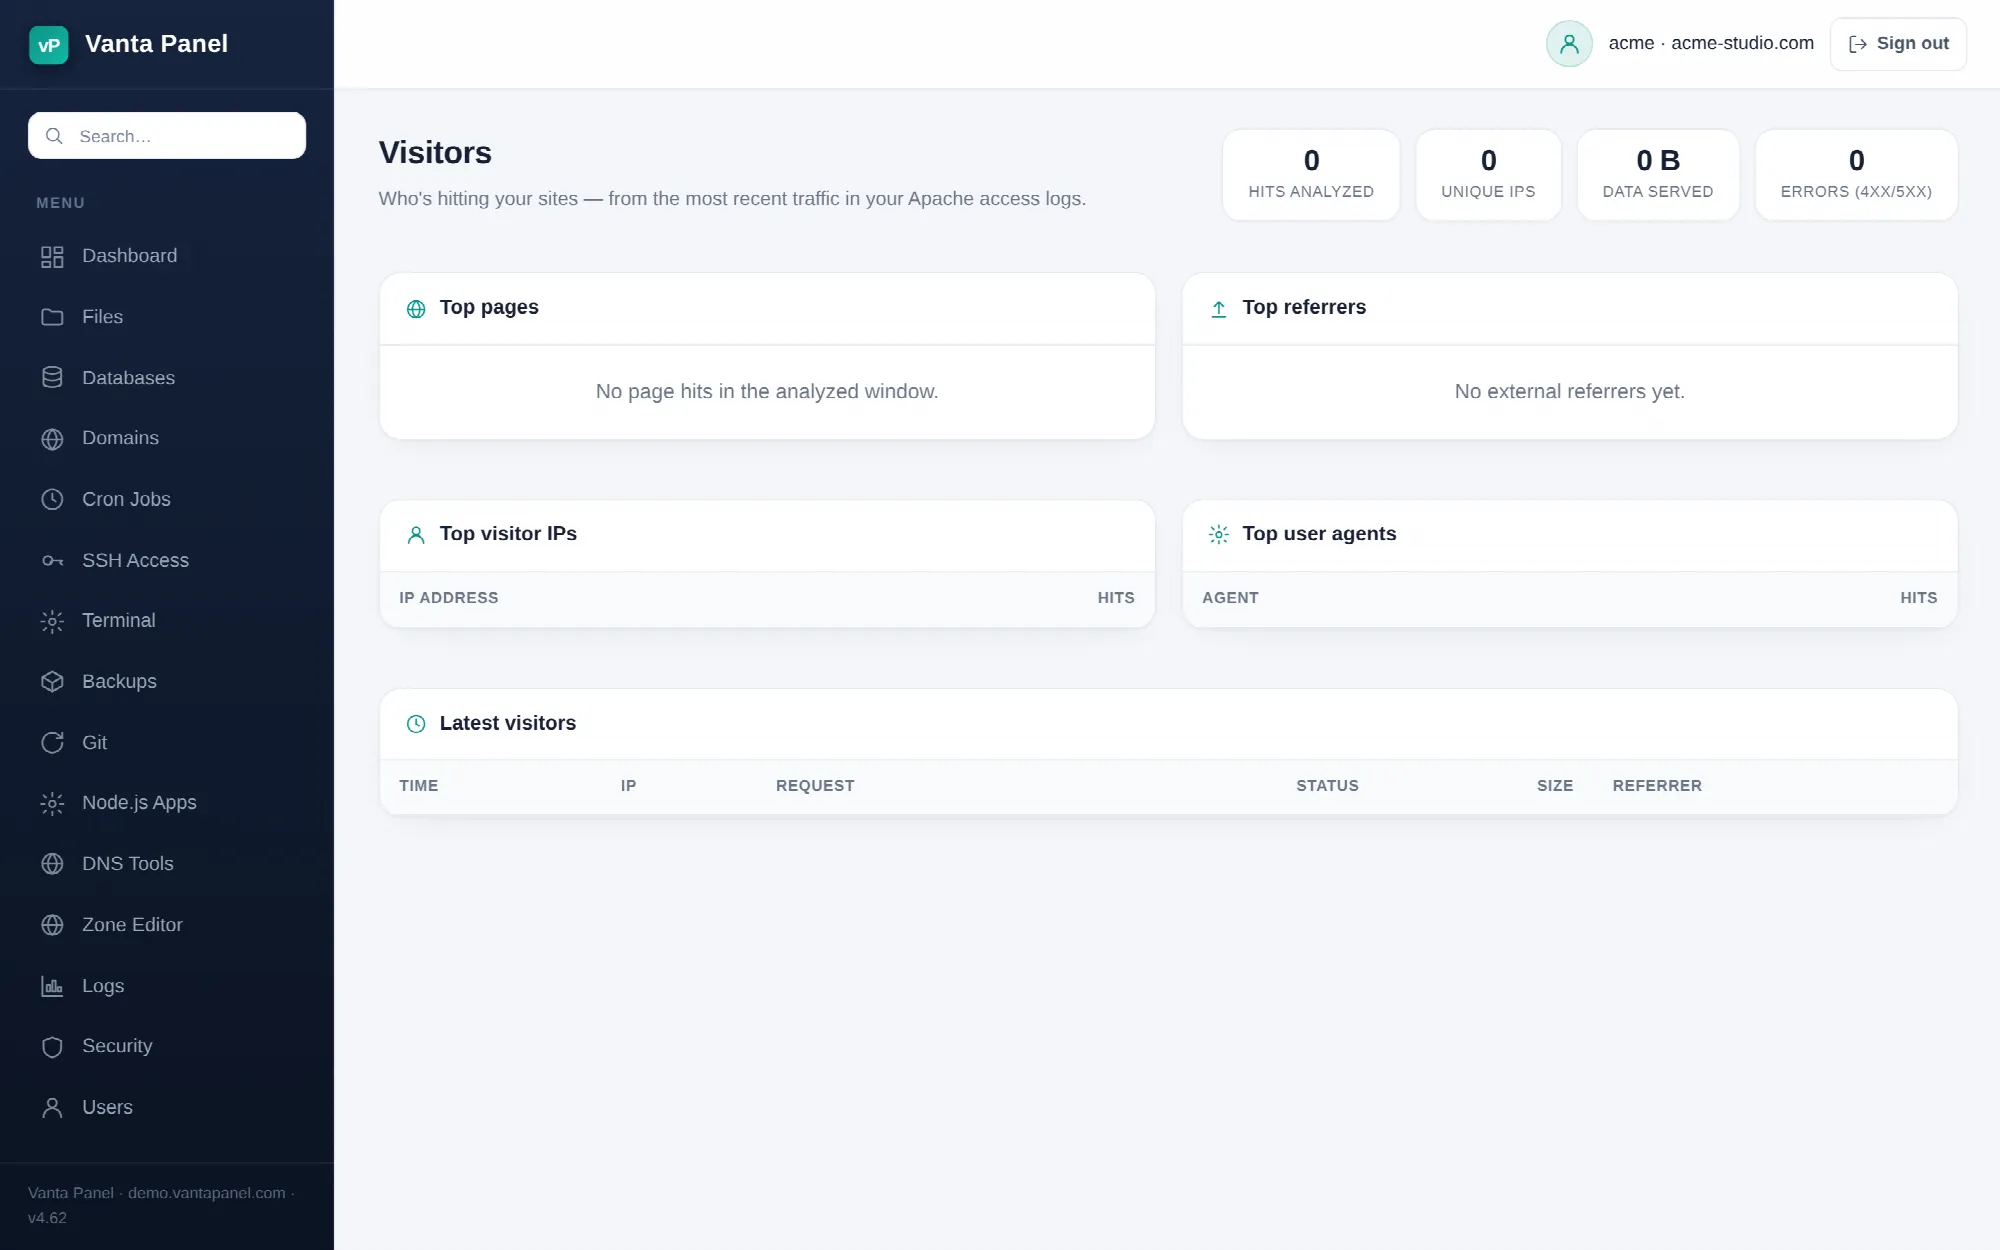Image resolution: width=2000 pixels, height=1250 pixels.
Task: Click the Hits Analyzed stat card
Action: point(1311,175)
